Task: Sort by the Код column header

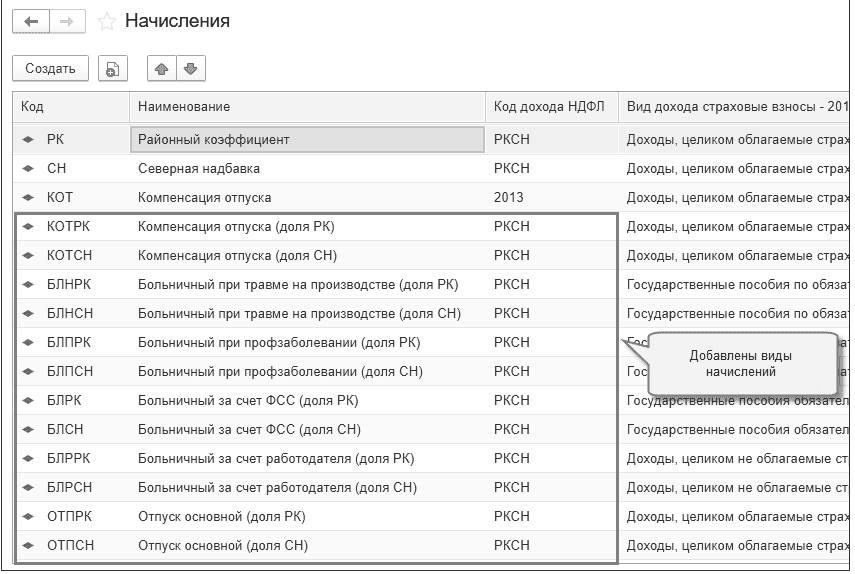Action: pyautogui.click(x=70, y=107)
